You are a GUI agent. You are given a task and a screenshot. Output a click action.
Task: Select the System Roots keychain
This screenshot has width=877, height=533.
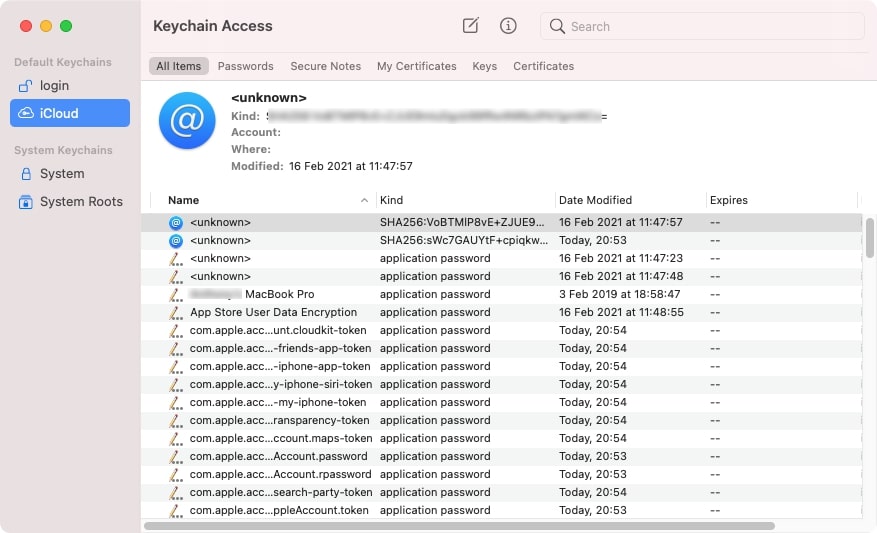pos(70,202)
